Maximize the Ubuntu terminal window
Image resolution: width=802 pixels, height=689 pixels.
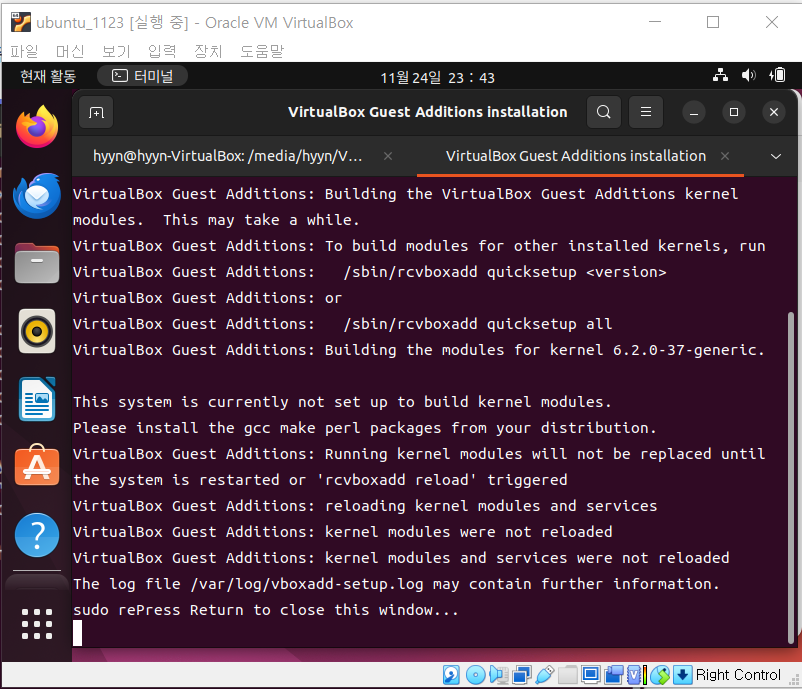[x=734, y=112]
